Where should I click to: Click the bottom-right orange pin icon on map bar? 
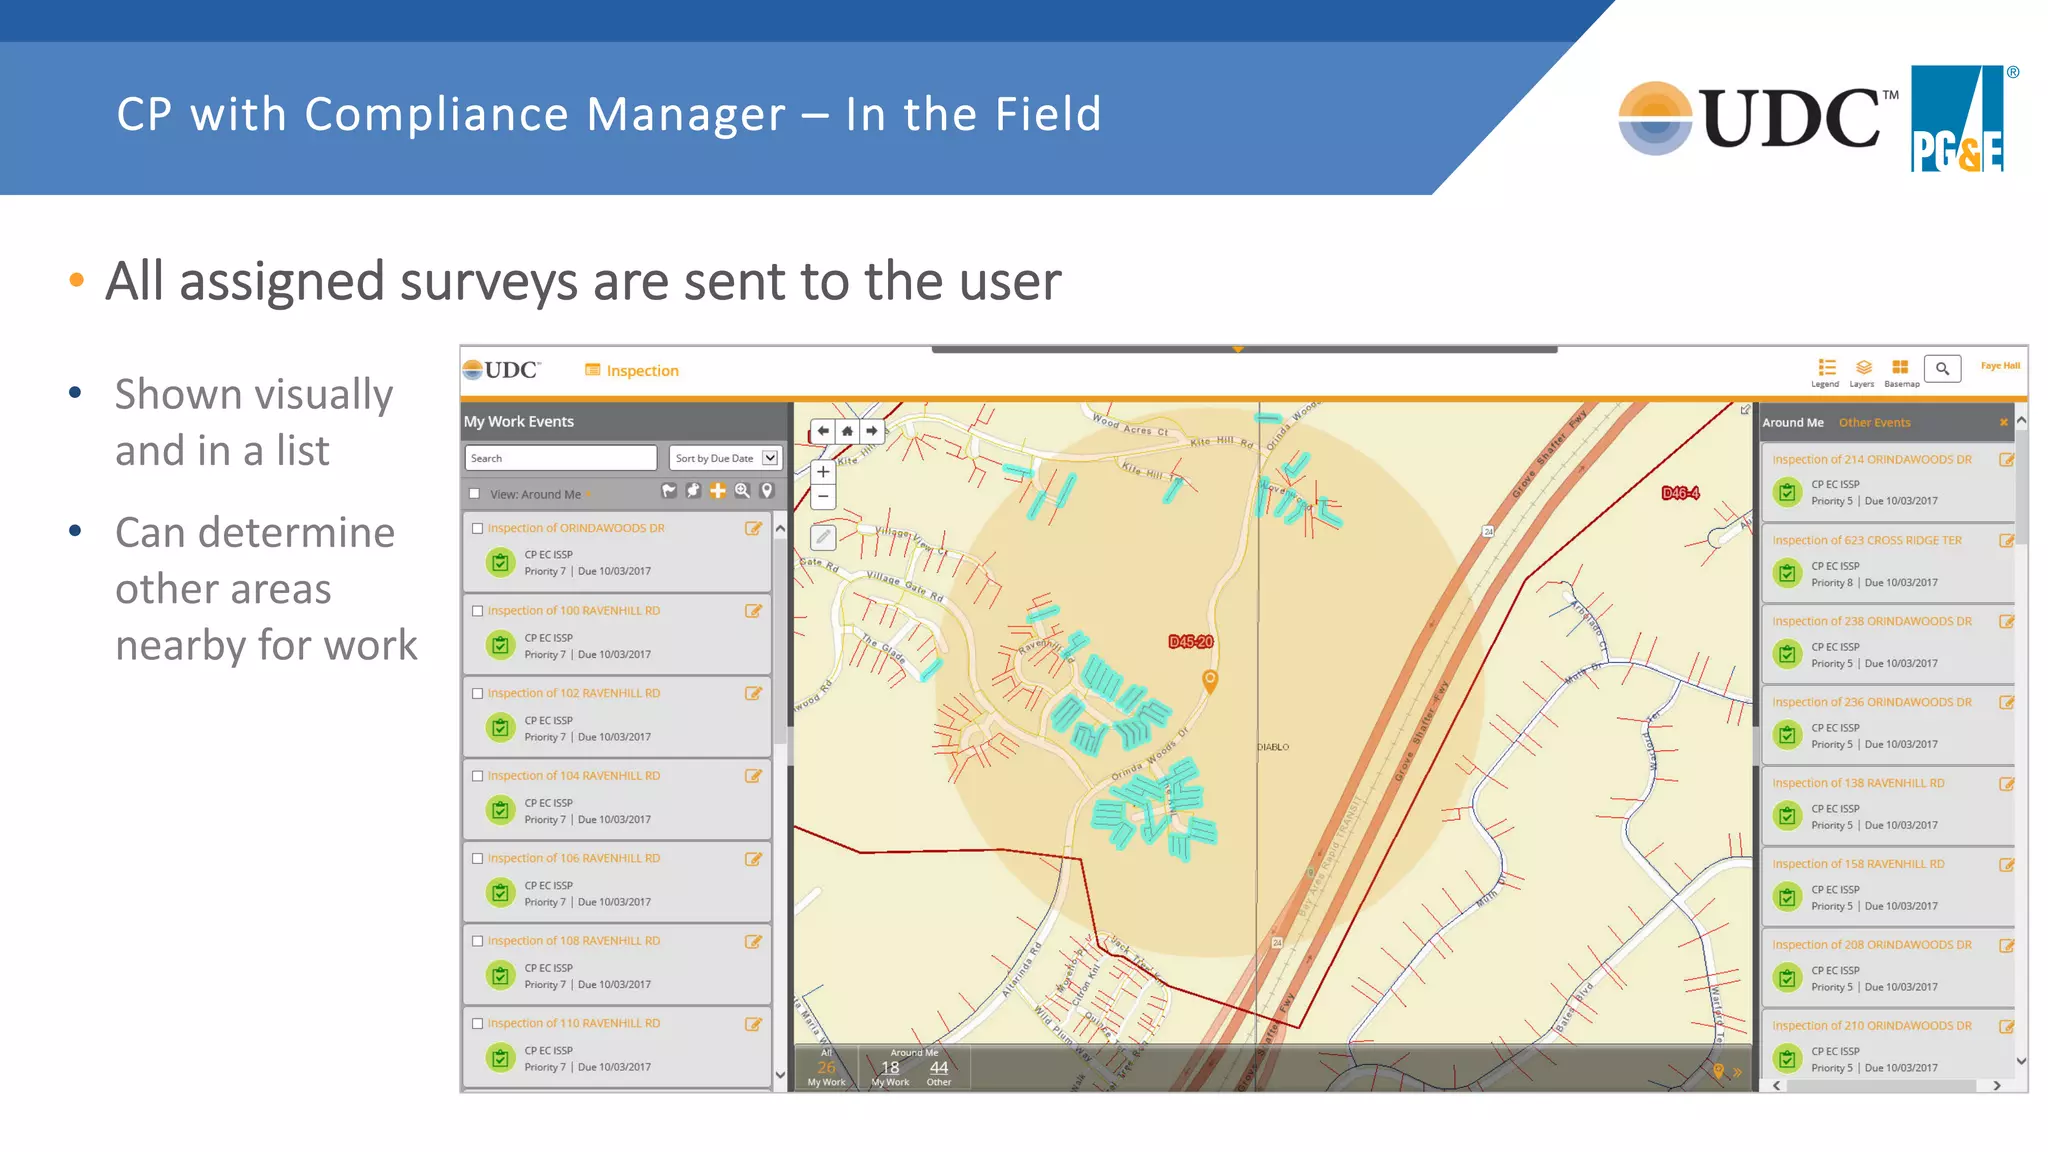1718,1071
